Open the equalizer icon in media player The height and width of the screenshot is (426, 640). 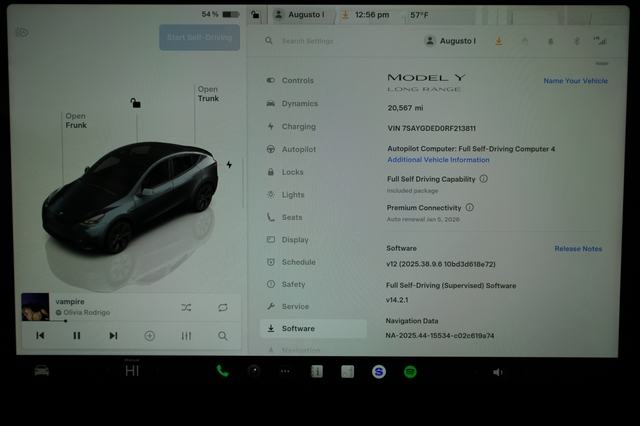click(186, 336)
